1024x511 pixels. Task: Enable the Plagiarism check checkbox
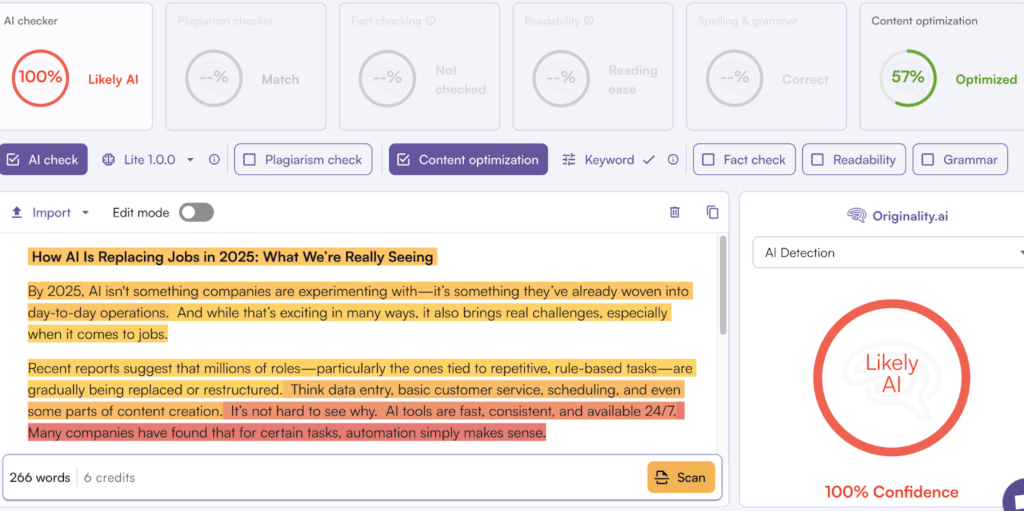pos(249,159)
